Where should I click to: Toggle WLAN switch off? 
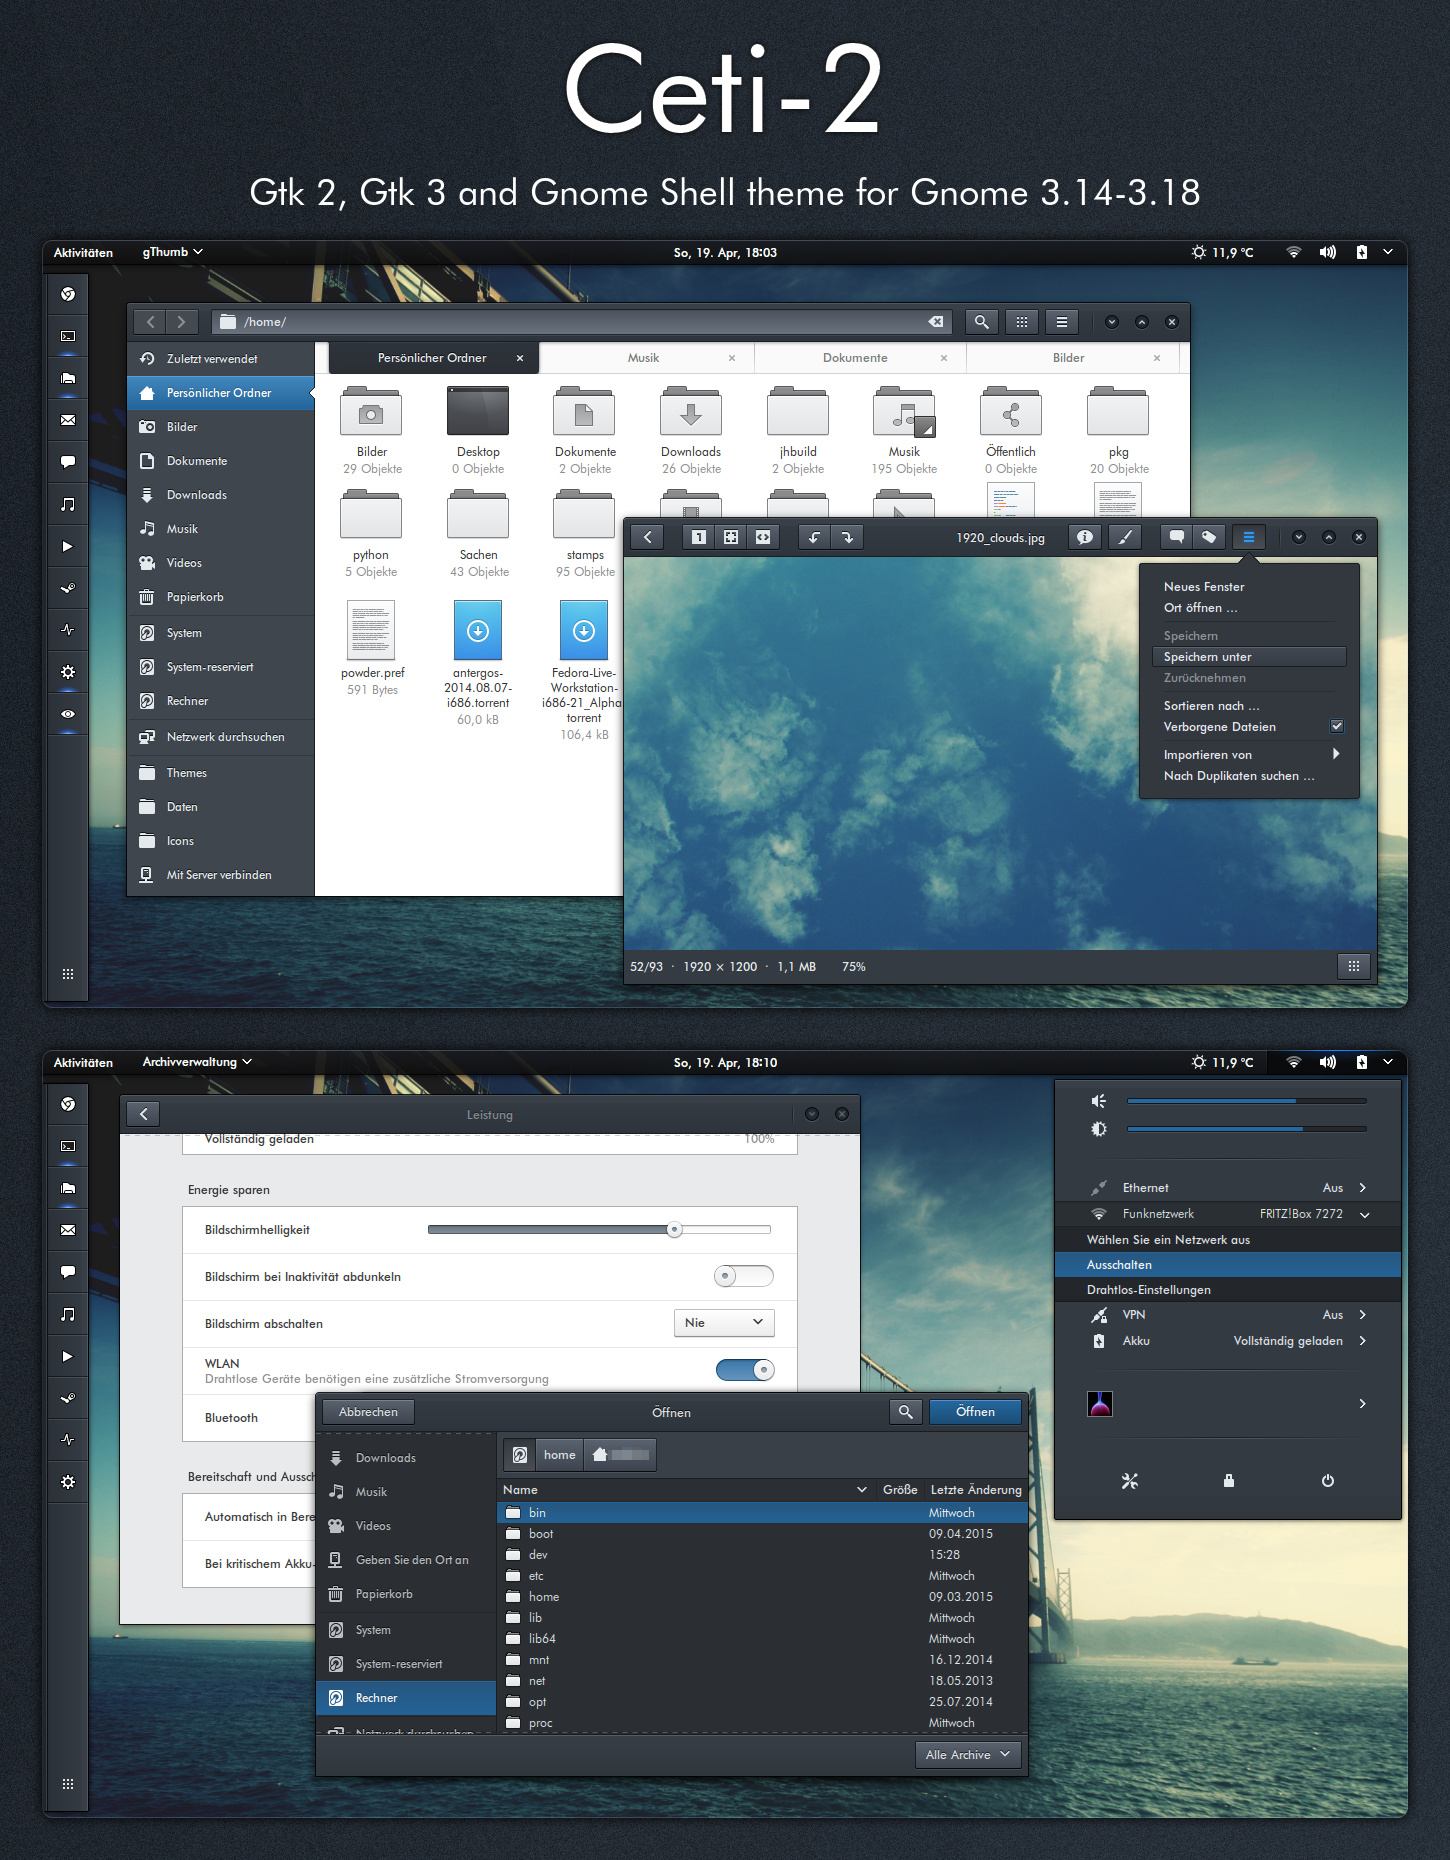(745, 1370)
